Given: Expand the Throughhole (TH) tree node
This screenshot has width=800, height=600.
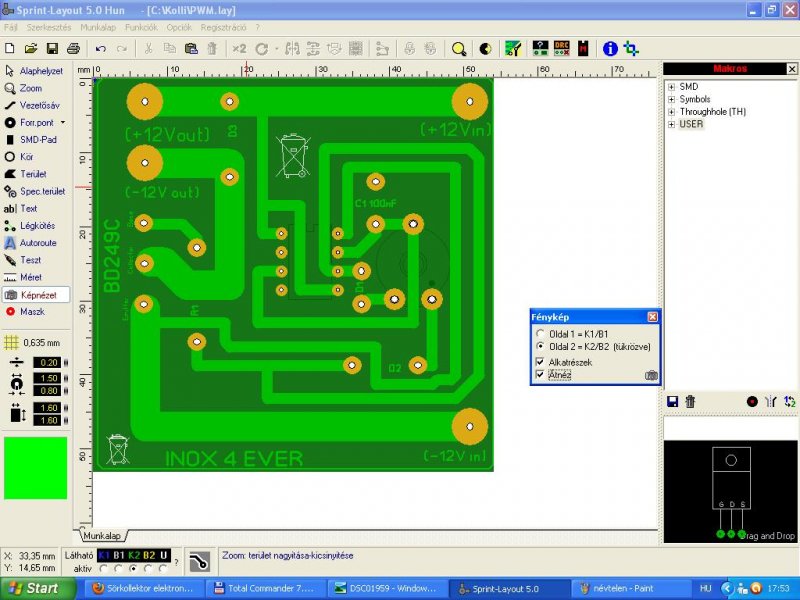Looking at the screenshot, I should (x=671, y=112).
